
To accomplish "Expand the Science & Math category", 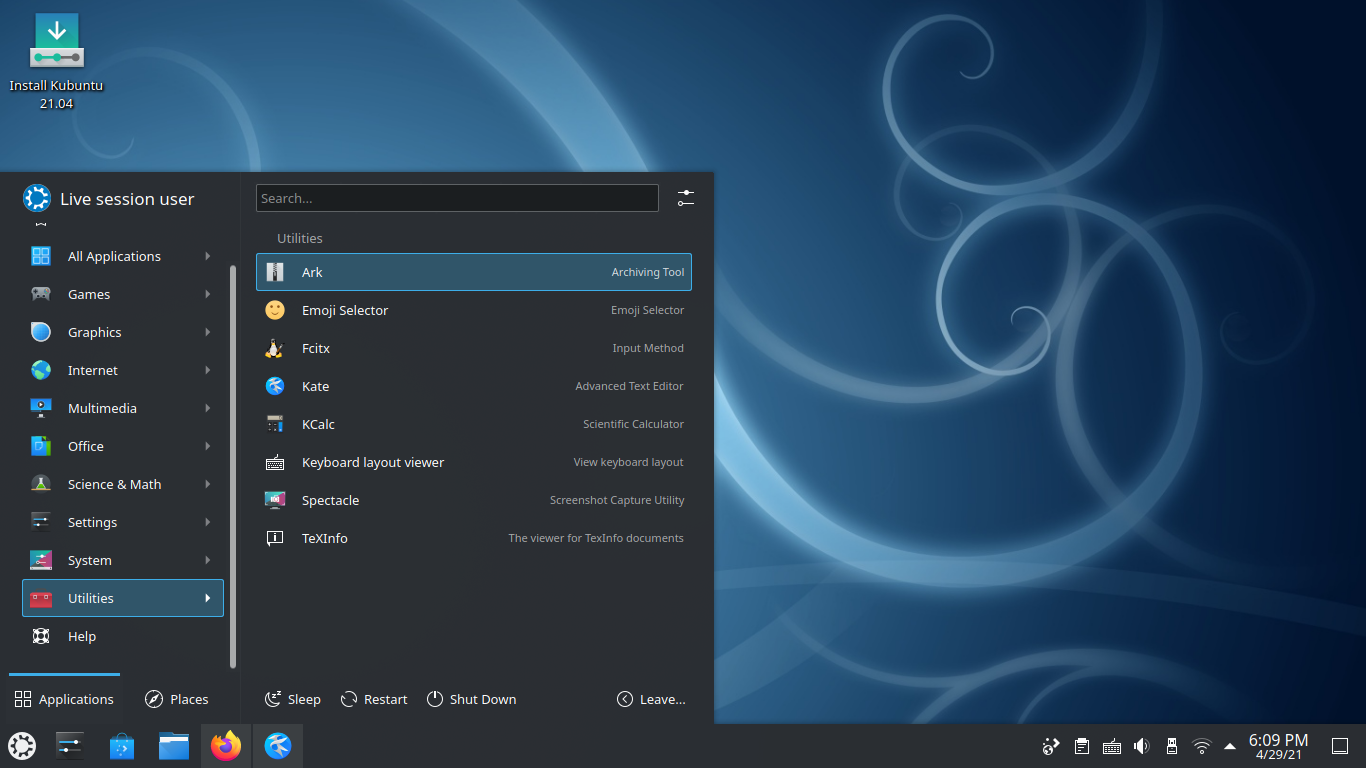I will 123,484.
